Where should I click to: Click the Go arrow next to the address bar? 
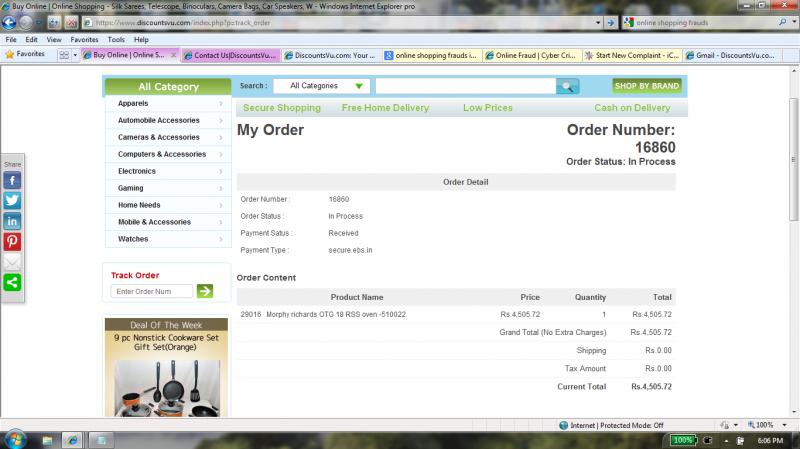[x=610, y=22]
